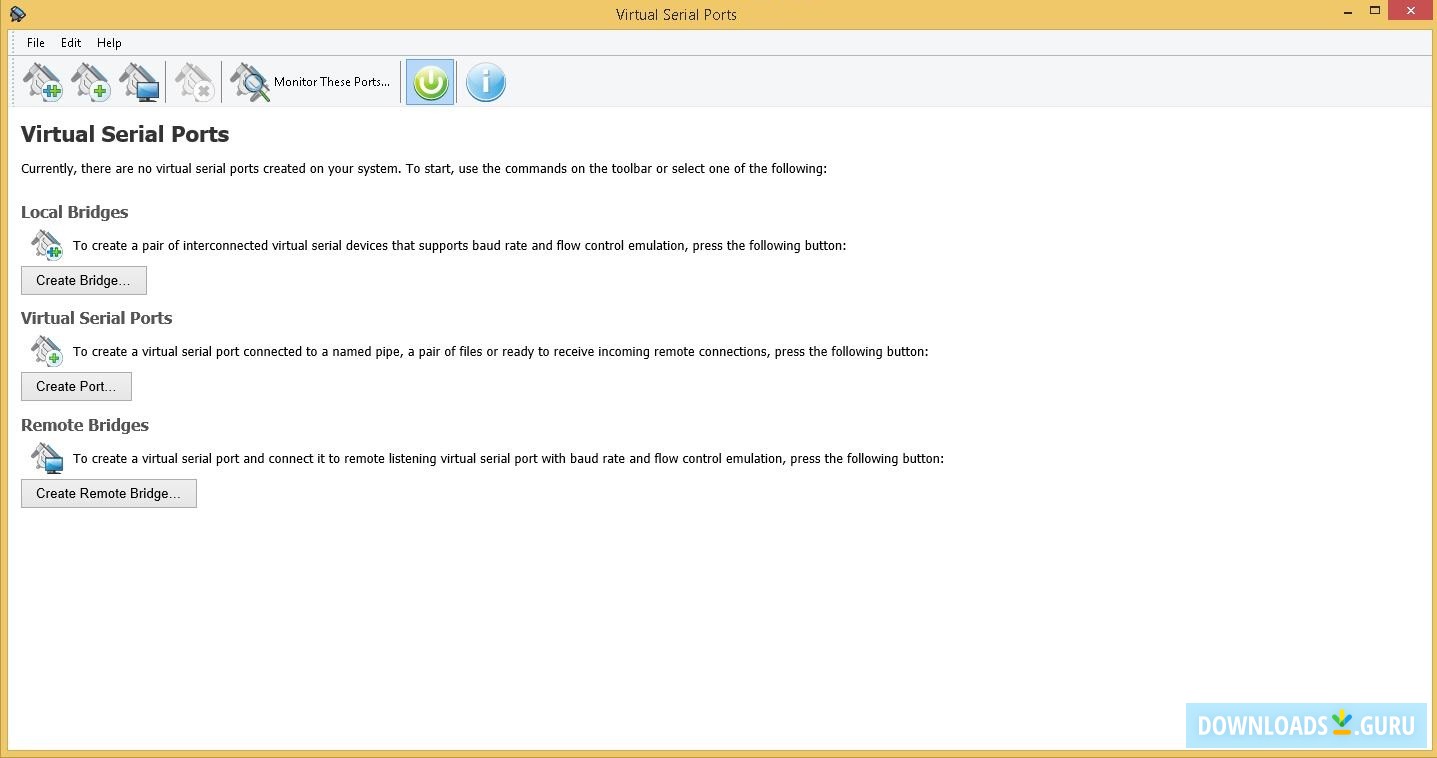Image resolution: width=1437 pixels, height=758 pixels.
Task: Click the icon beside the Remote Bridges description
Action: click(x=47, y=458)
